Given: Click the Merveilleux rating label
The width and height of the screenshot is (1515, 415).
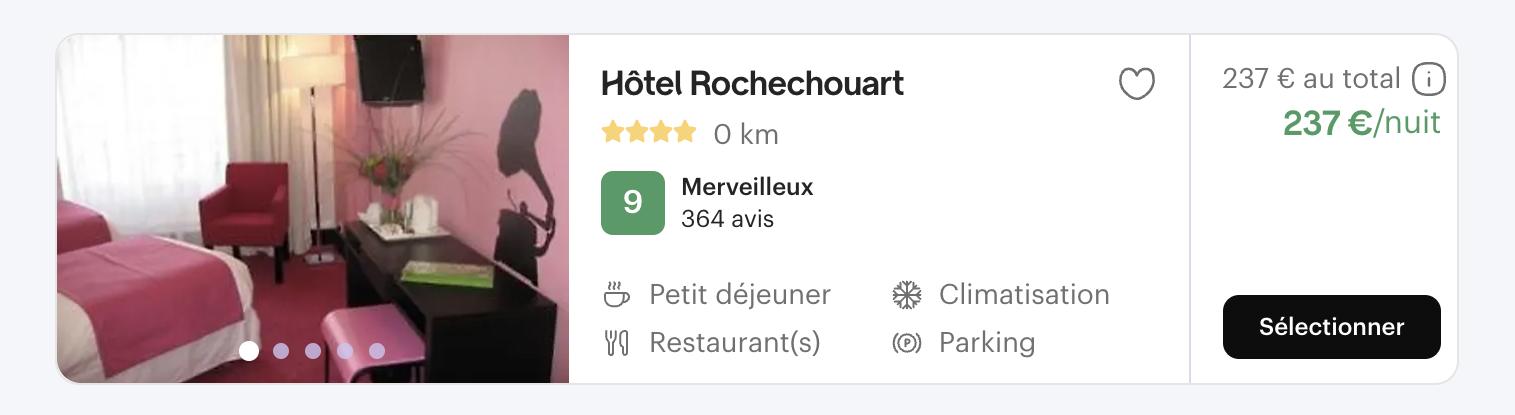Looking at the screenshot, I should tap(747, 187).
